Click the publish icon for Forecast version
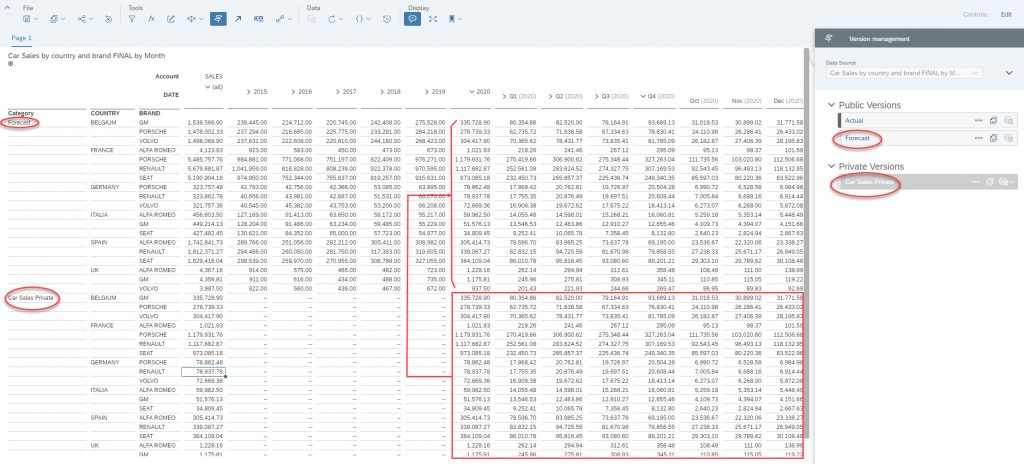This screenshot has height=464, width=1024. coord(1008,138)
